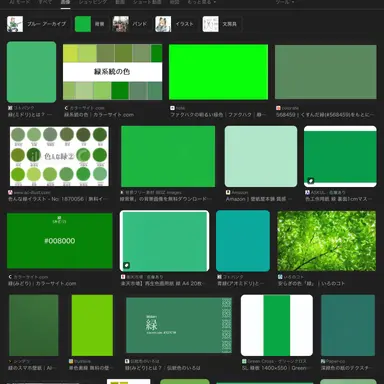Select the 文房具 filter chip

[222, 24]
